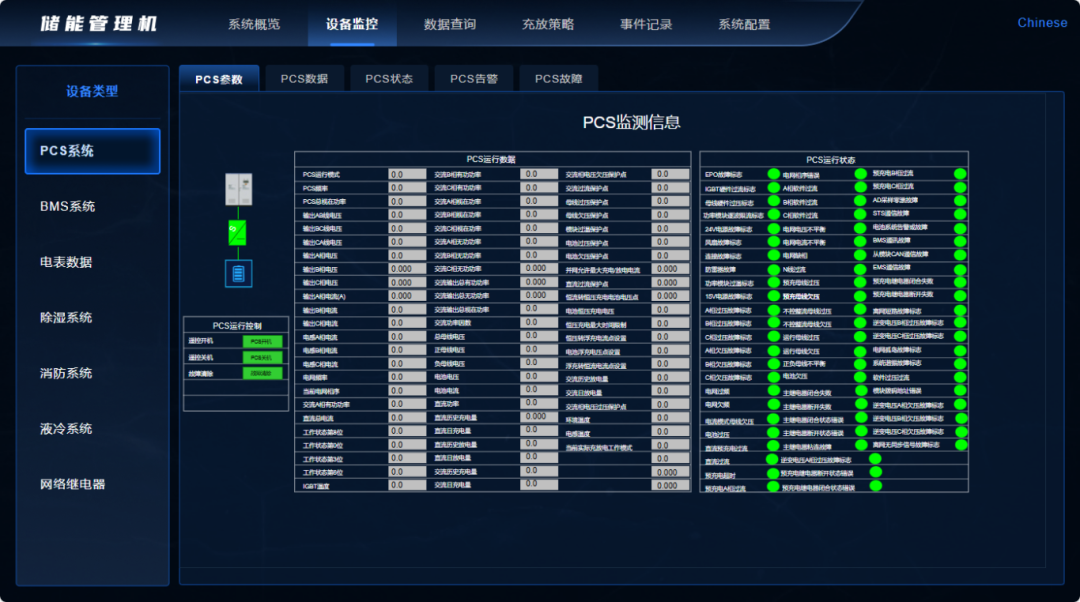Click the 直流功率 value field
1080x602 pixels.
[539, 403]
